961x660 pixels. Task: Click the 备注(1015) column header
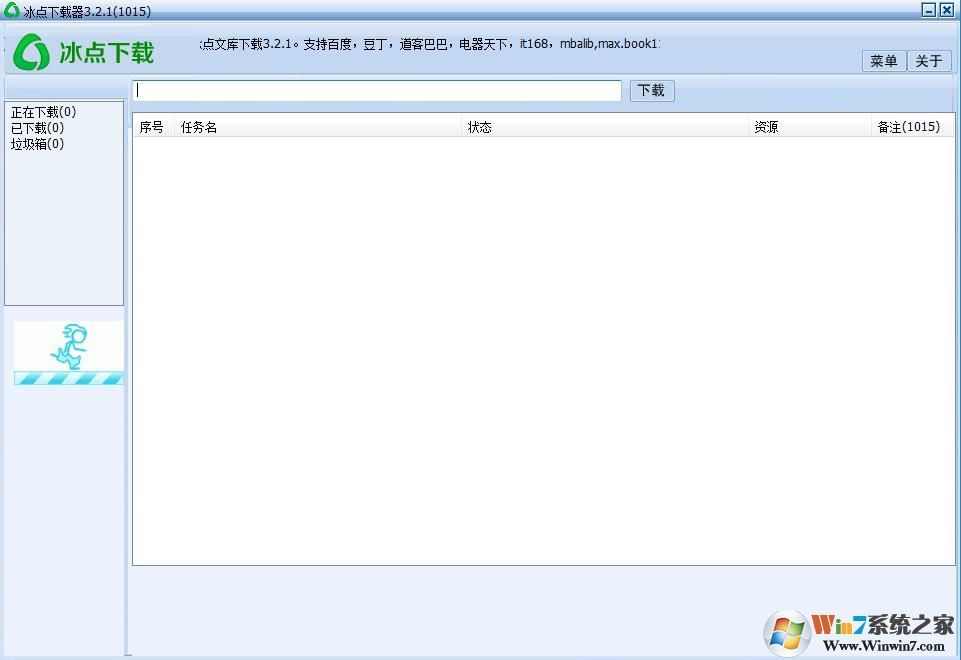pos(908,127)
